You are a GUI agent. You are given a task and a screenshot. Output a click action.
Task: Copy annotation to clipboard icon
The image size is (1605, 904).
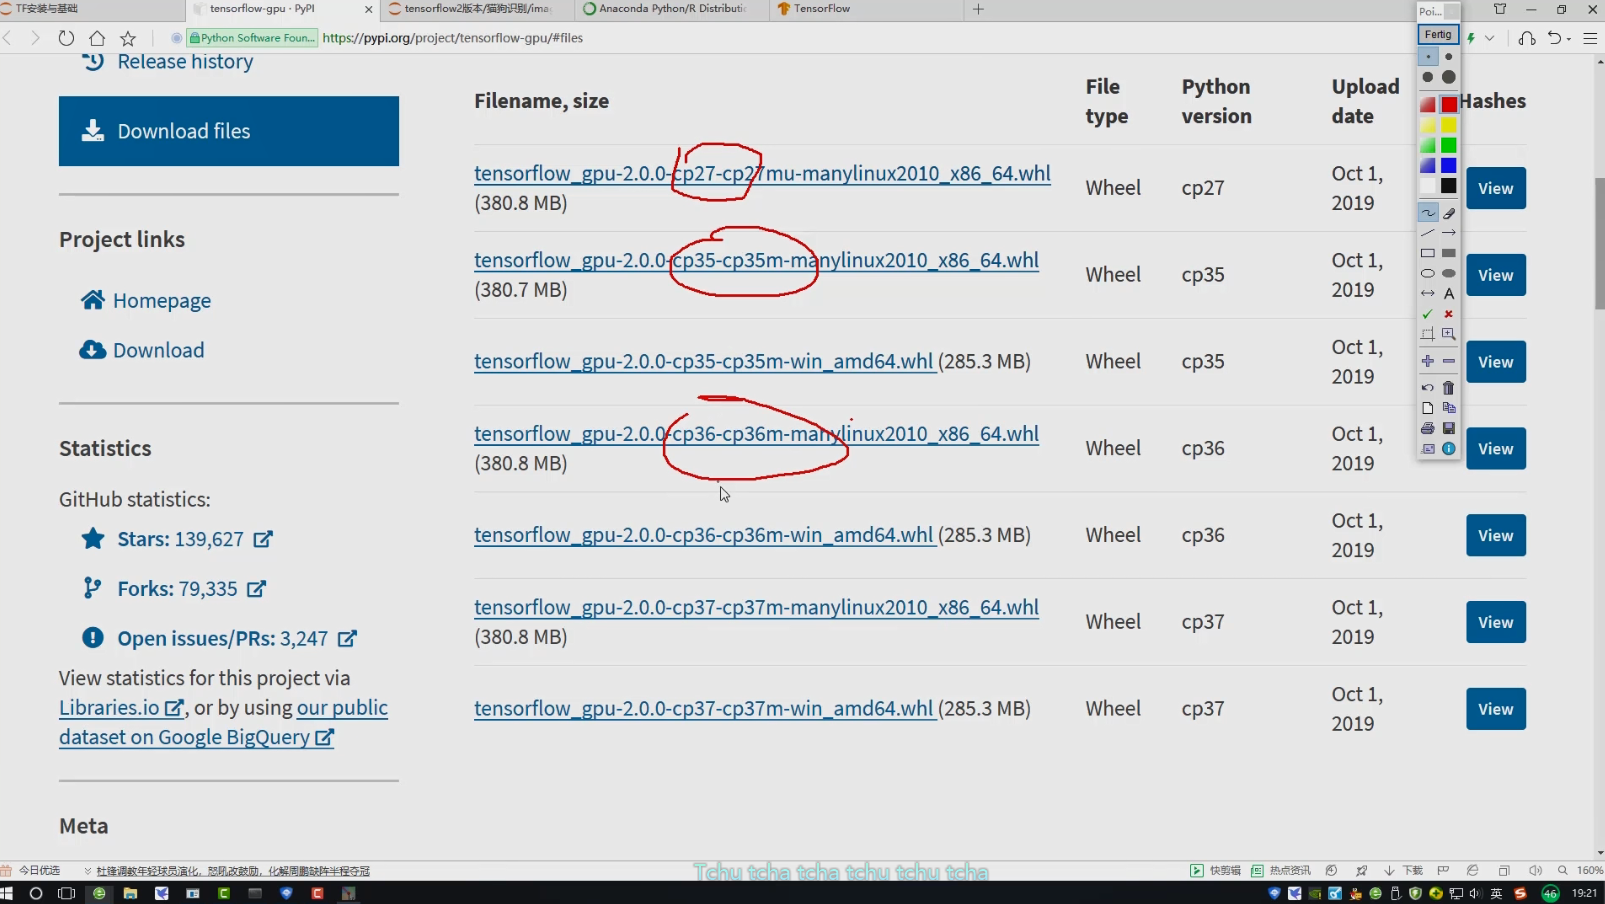click(x=1449, y=408)
